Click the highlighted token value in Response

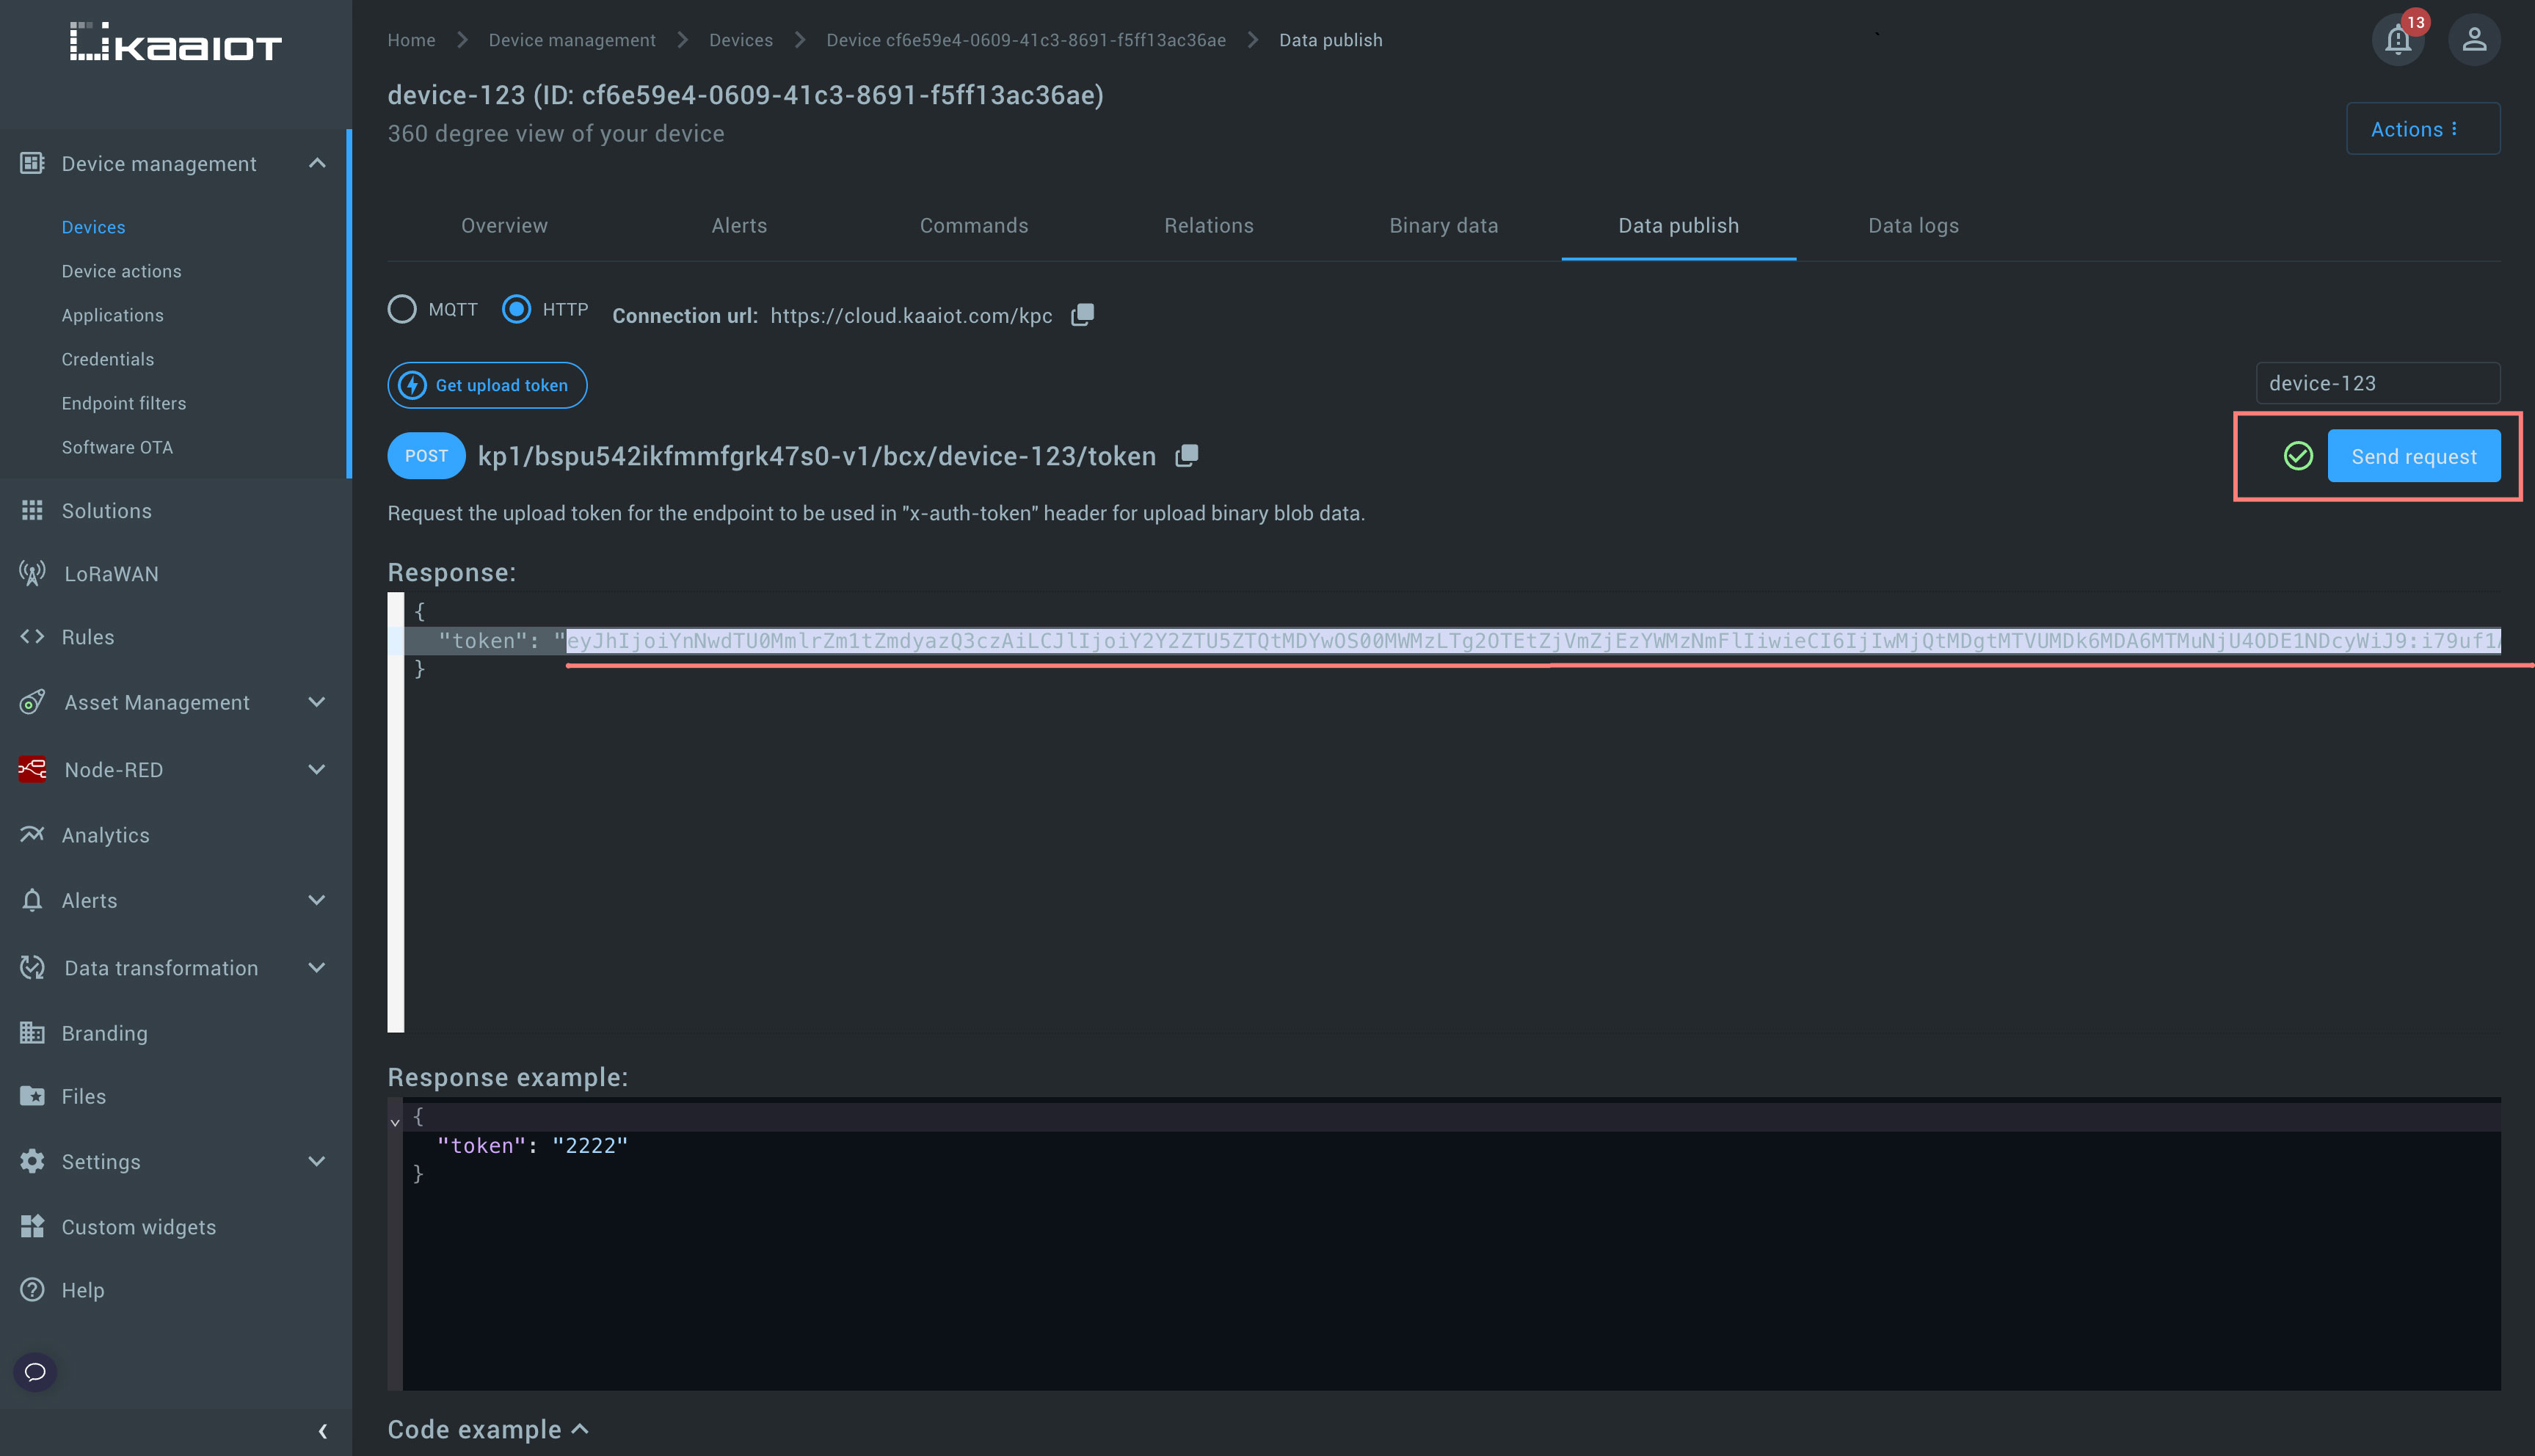[x=1533, y=641]
